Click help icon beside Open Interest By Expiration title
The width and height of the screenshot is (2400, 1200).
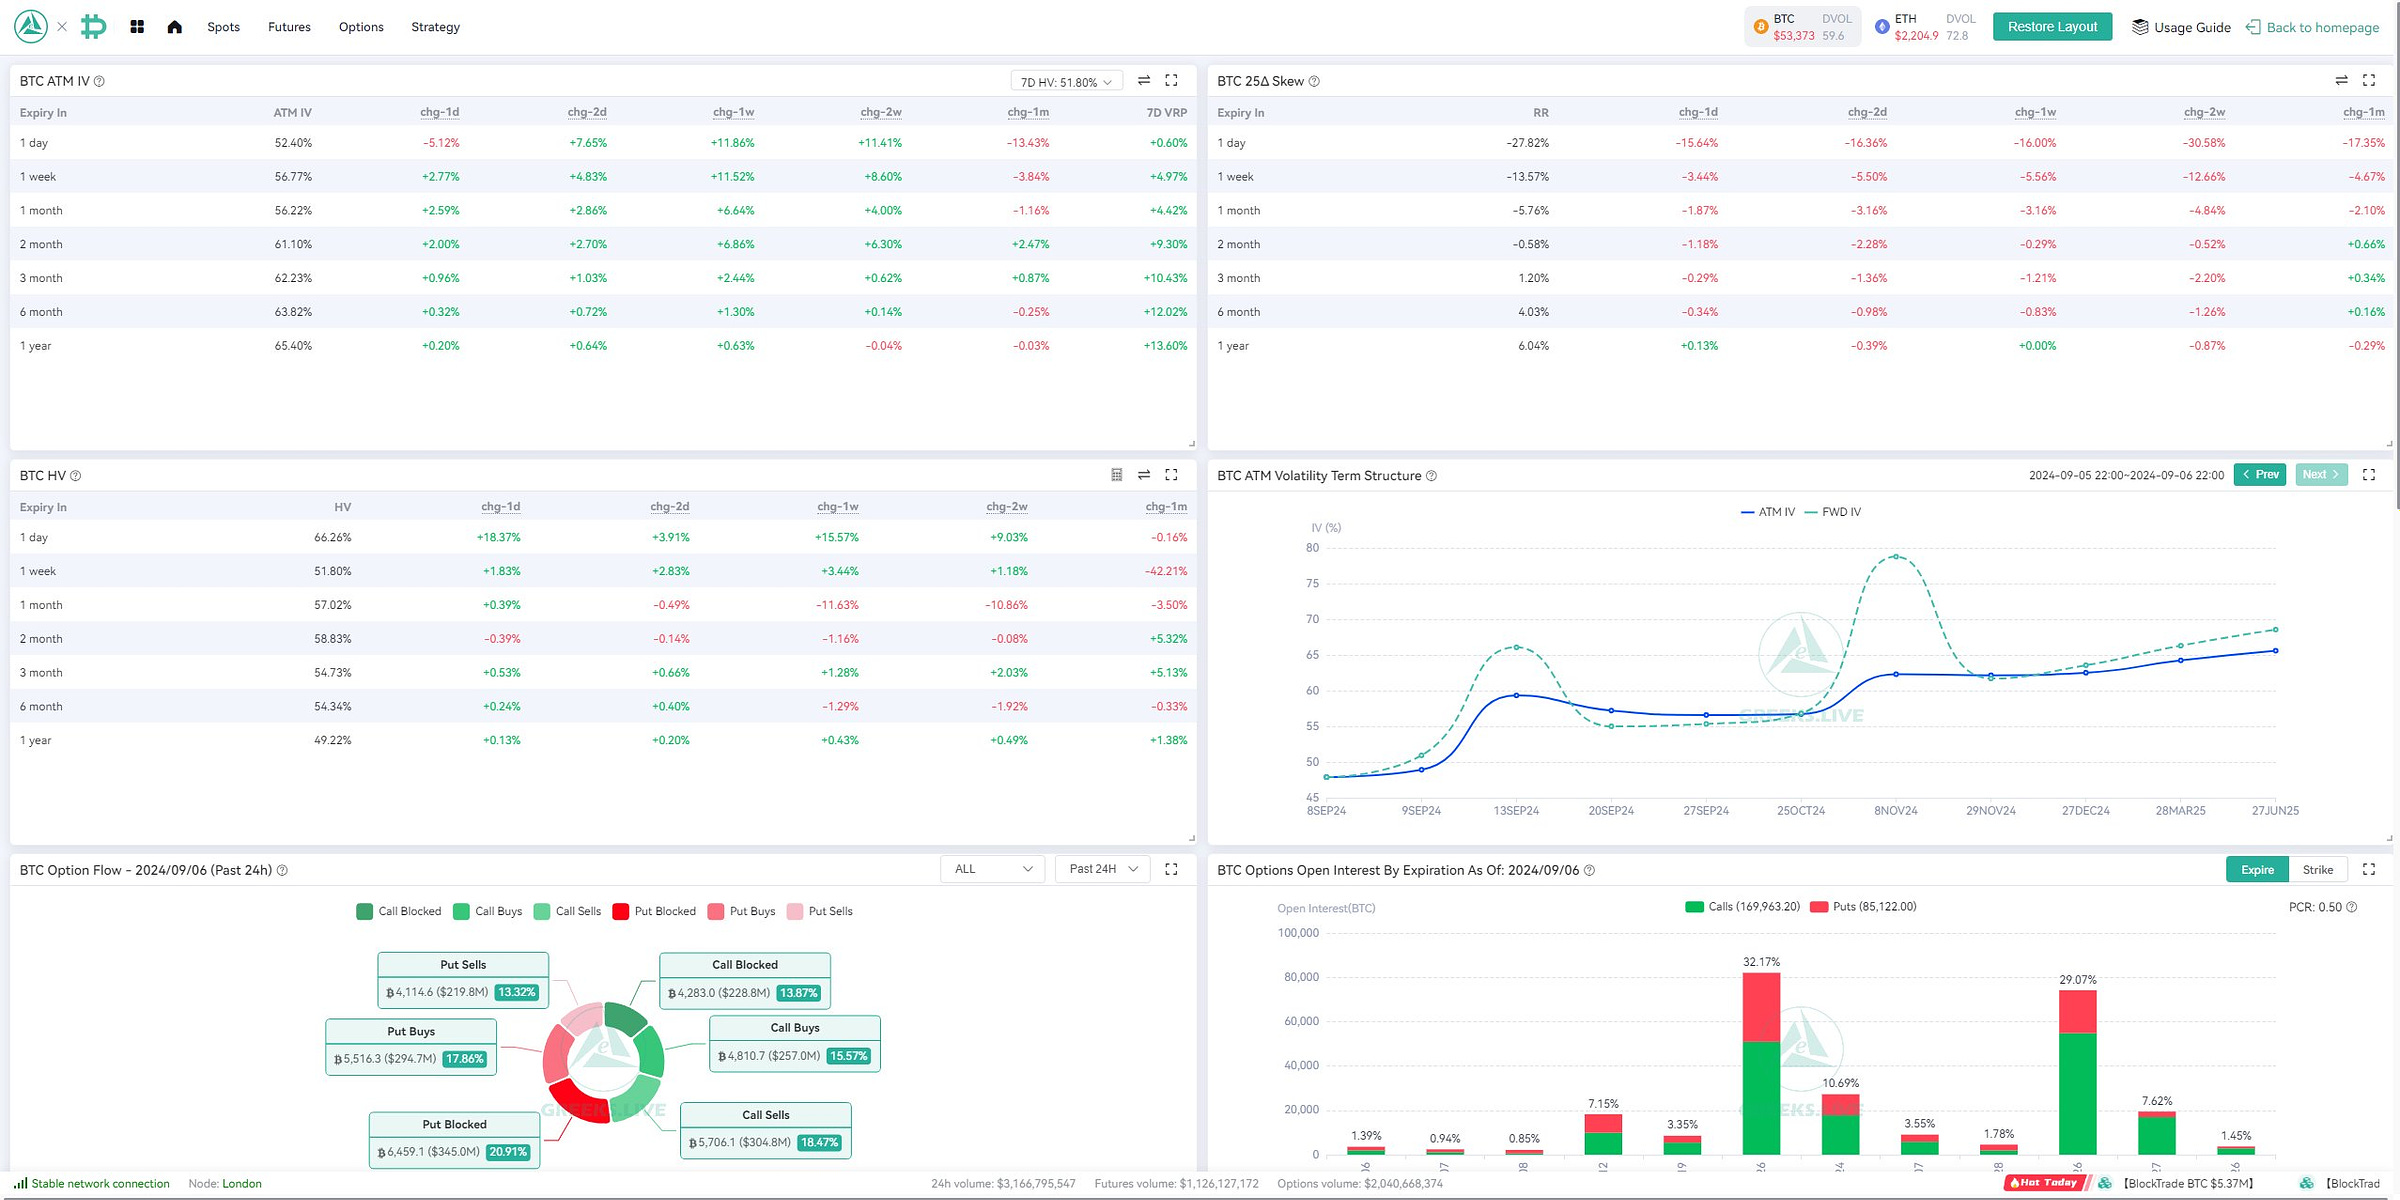1589,871
